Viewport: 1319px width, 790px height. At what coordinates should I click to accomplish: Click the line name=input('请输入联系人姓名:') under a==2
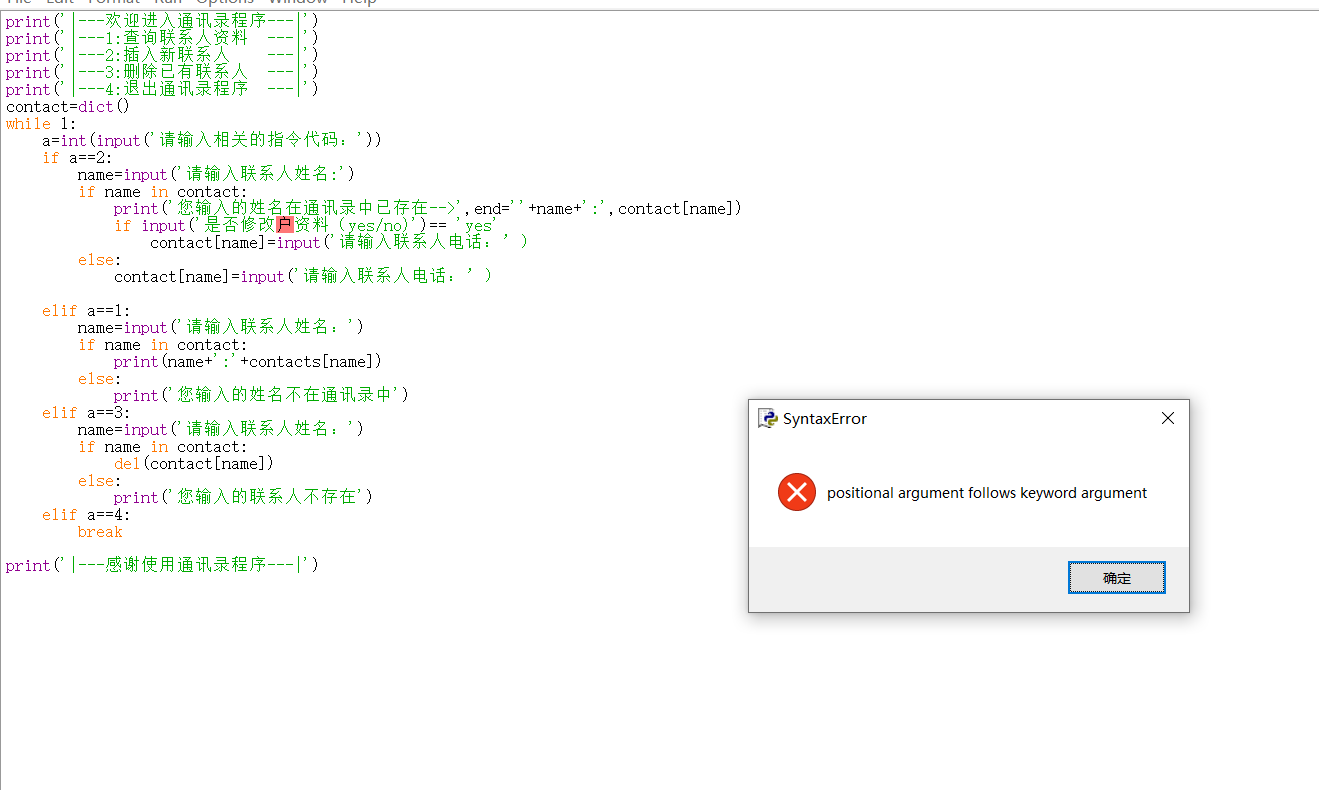[x=216, y=174]
